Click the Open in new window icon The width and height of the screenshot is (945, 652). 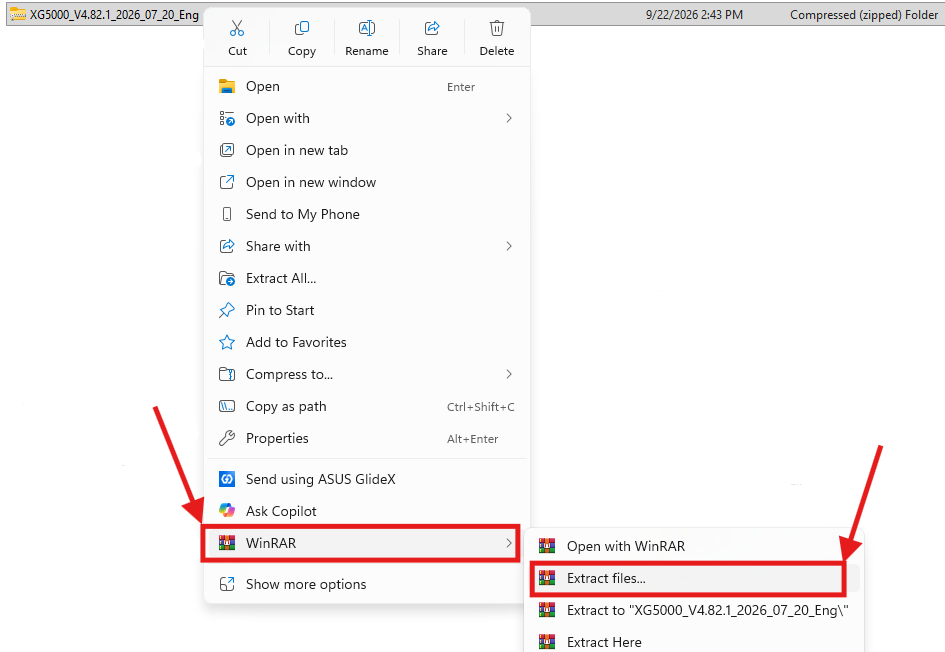227,182
